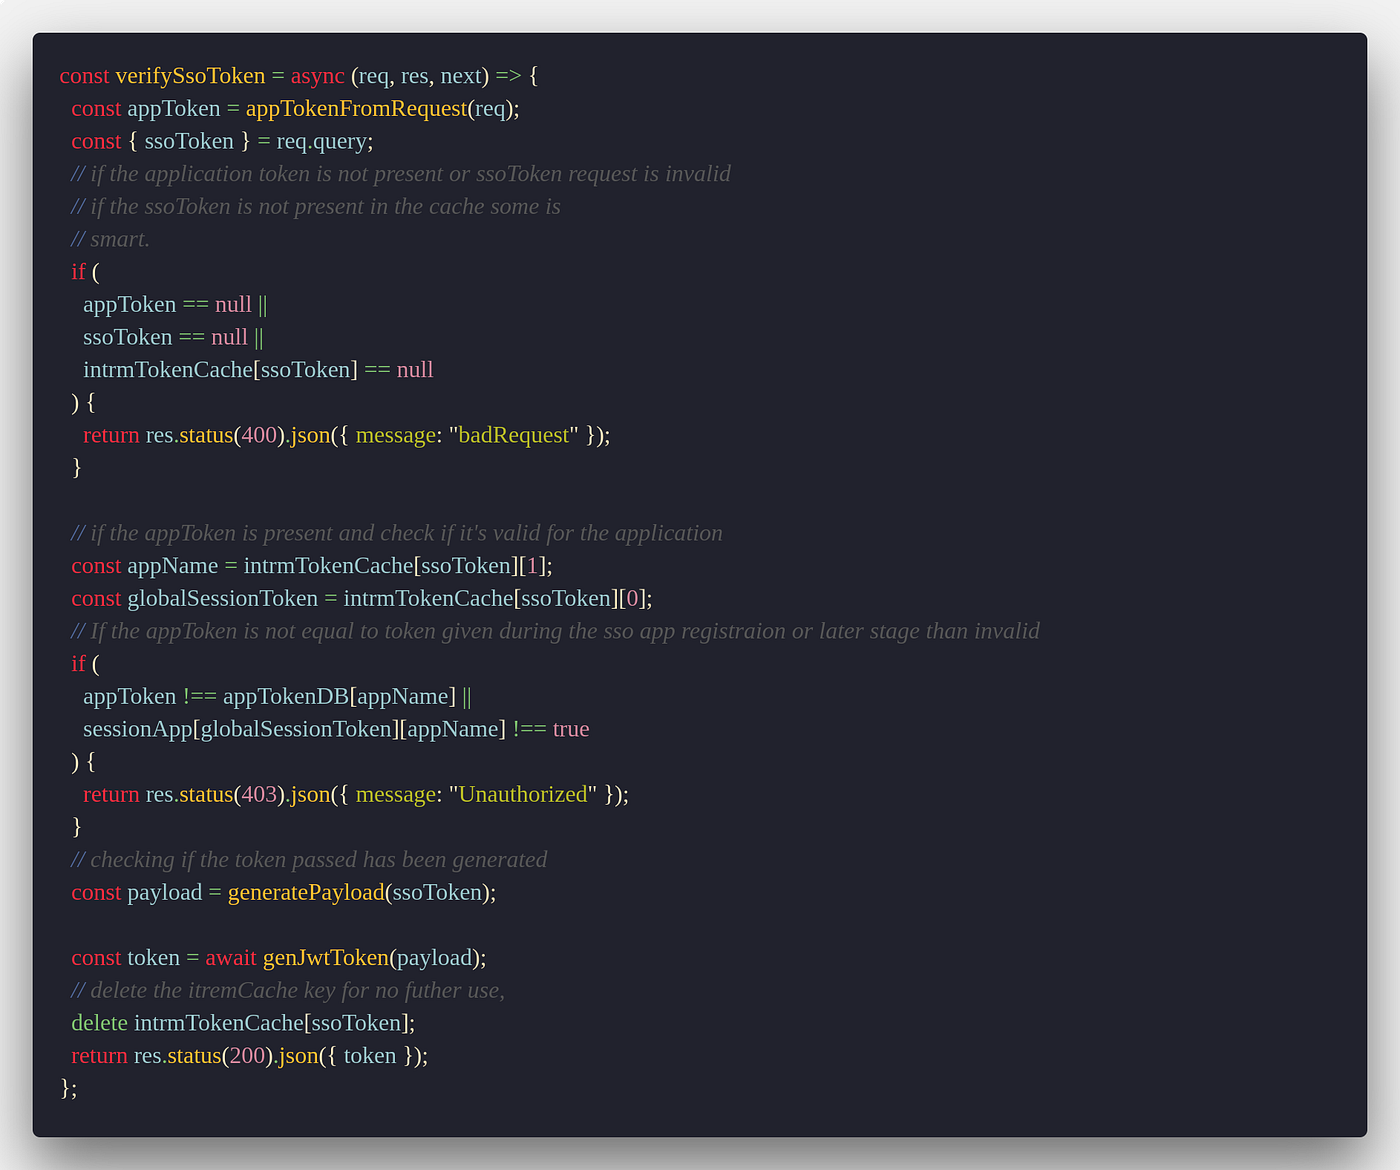Select the appTokenFromRequest function call
Viewport: 1400px width, 1170px height.
click(355, 108)
